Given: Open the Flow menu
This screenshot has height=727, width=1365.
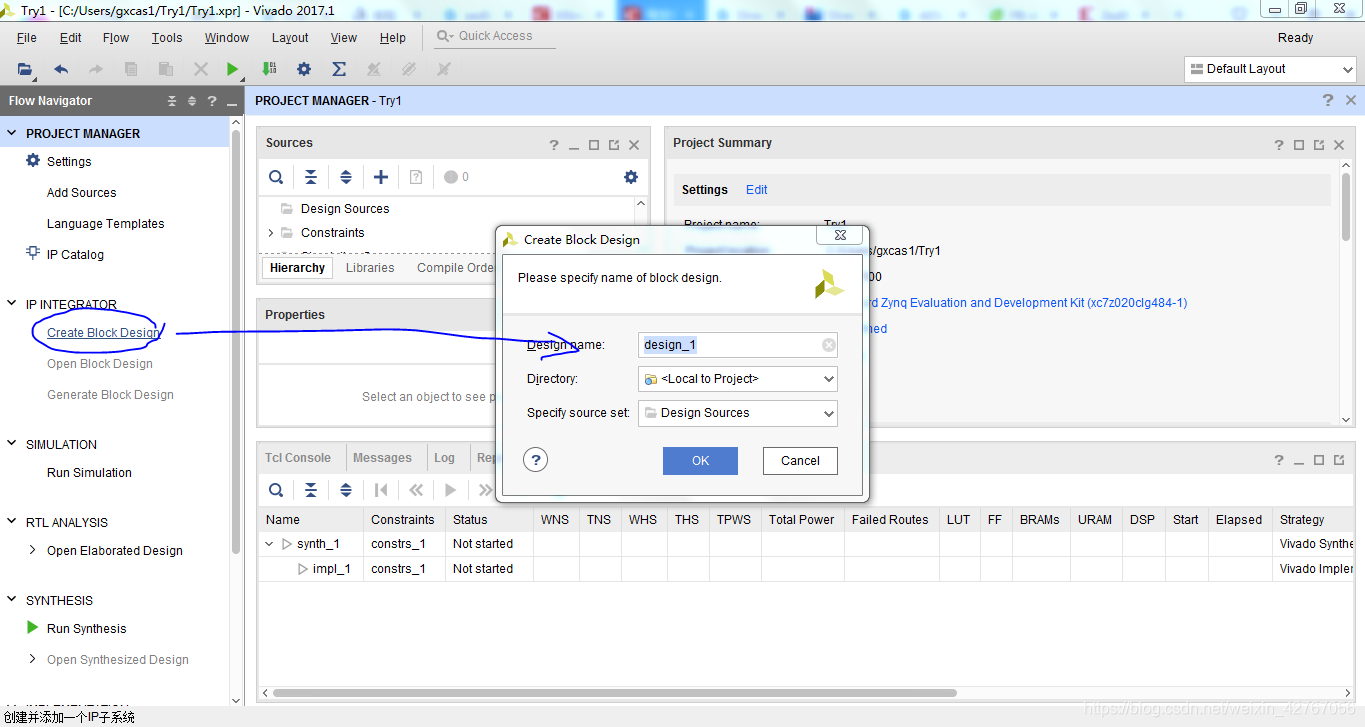Looking at the screenshot, I should [x=116, y=38].
